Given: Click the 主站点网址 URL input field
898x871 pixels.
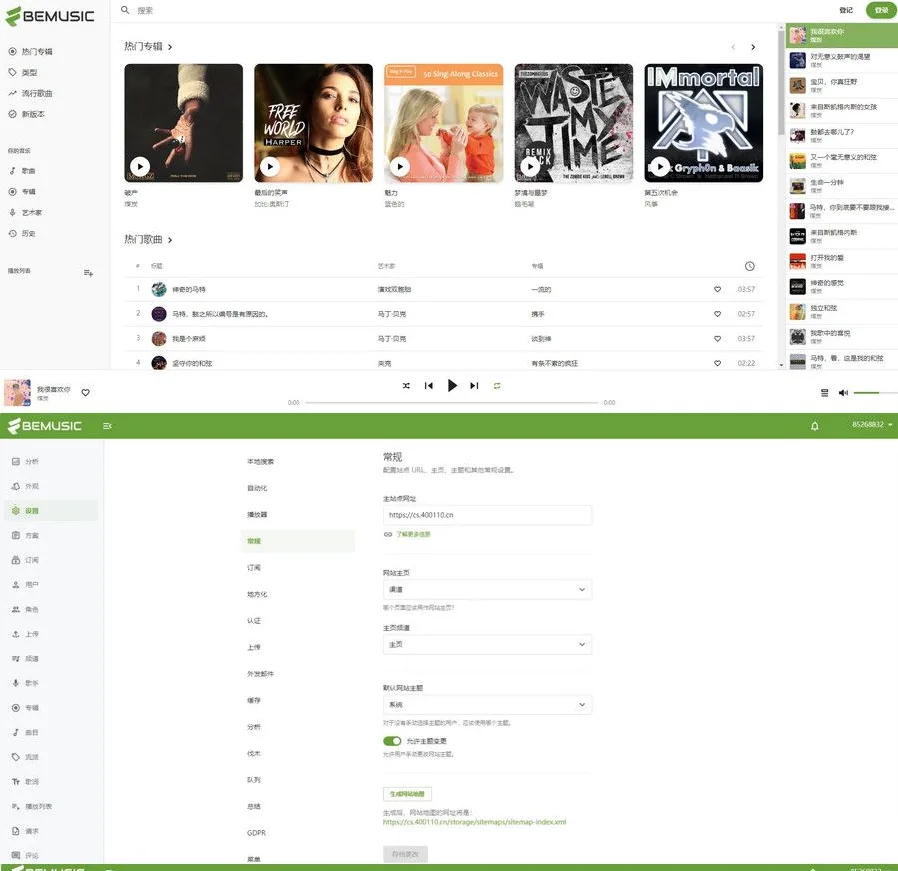Looking at the screenshot, I should [487, 515].
